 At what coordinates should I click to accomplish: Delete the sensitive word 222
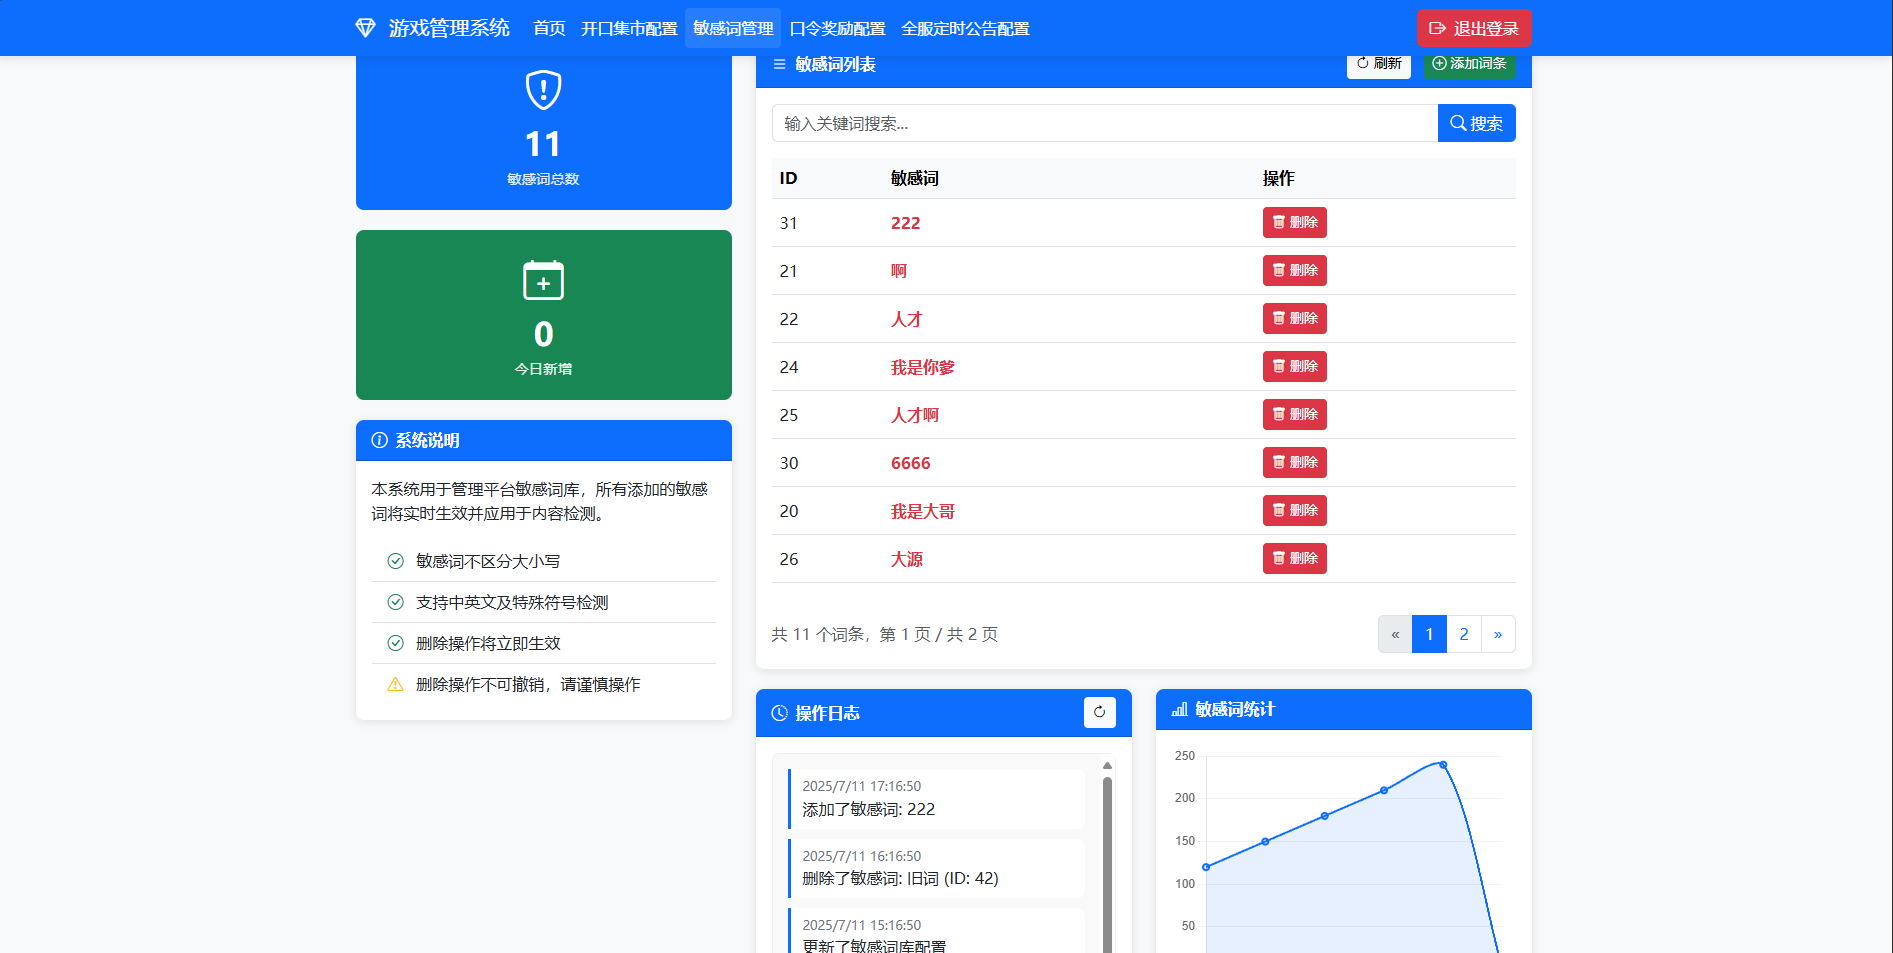[x=1294, y=222]
